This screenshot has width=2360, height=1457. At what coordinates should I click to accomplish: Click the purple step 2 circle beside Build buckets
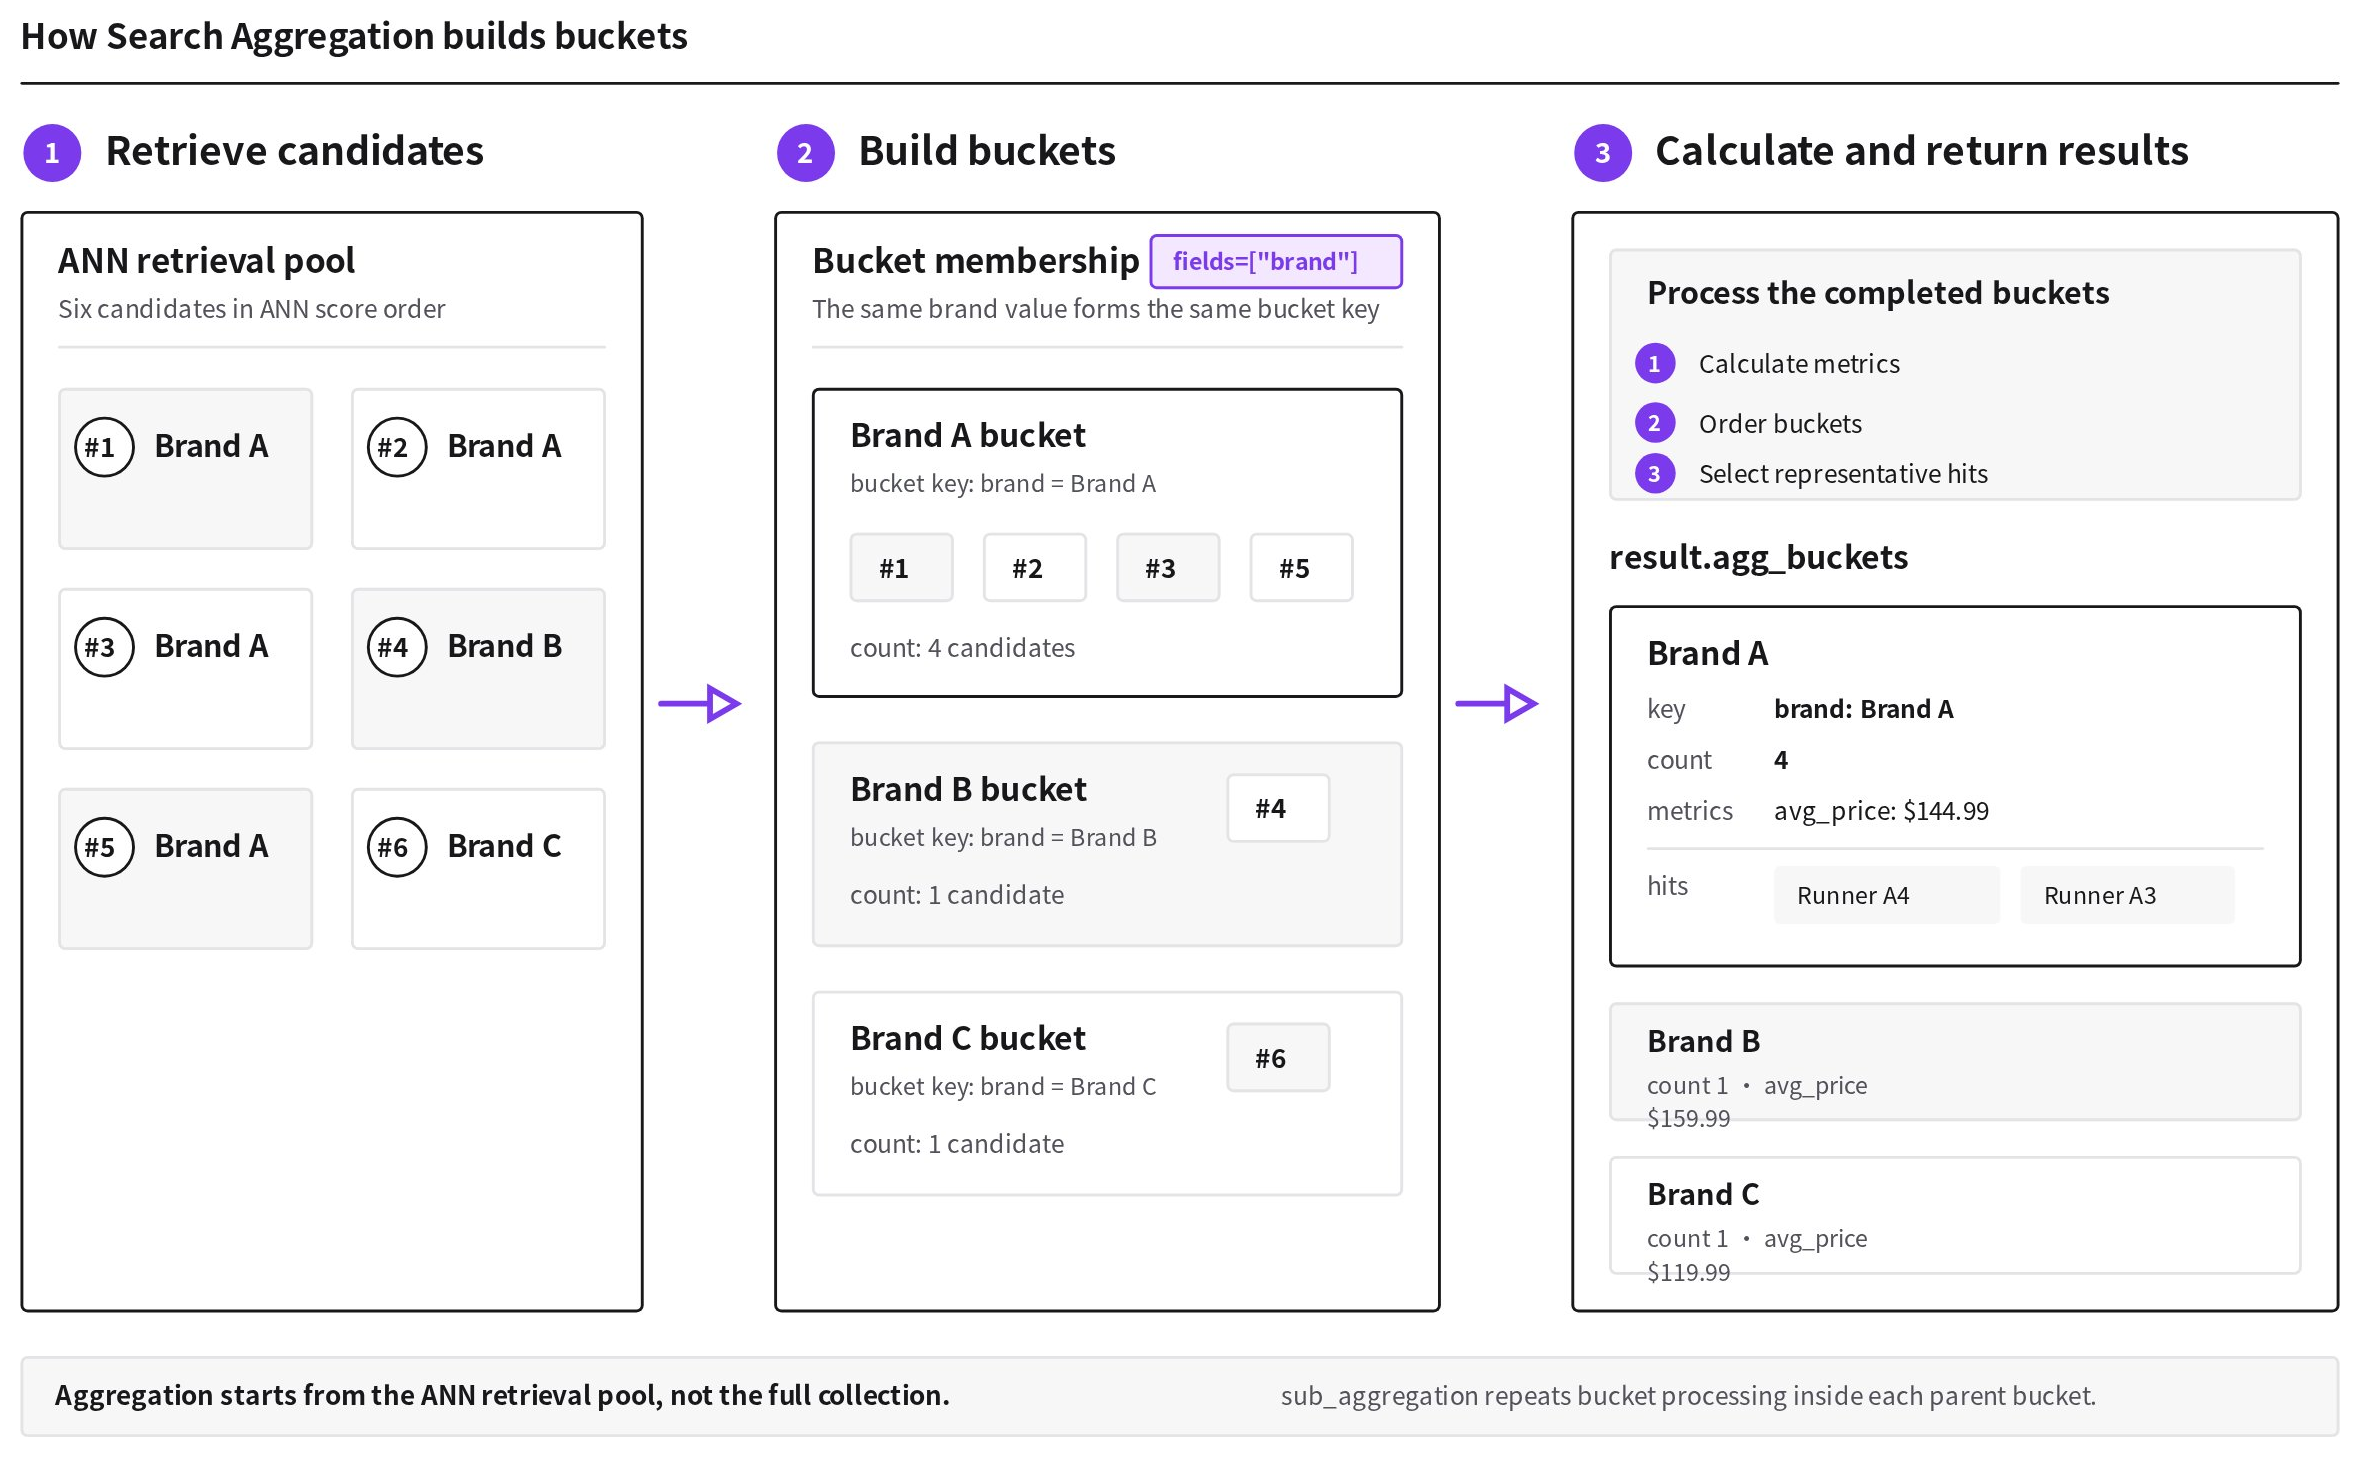click(805, 153)
